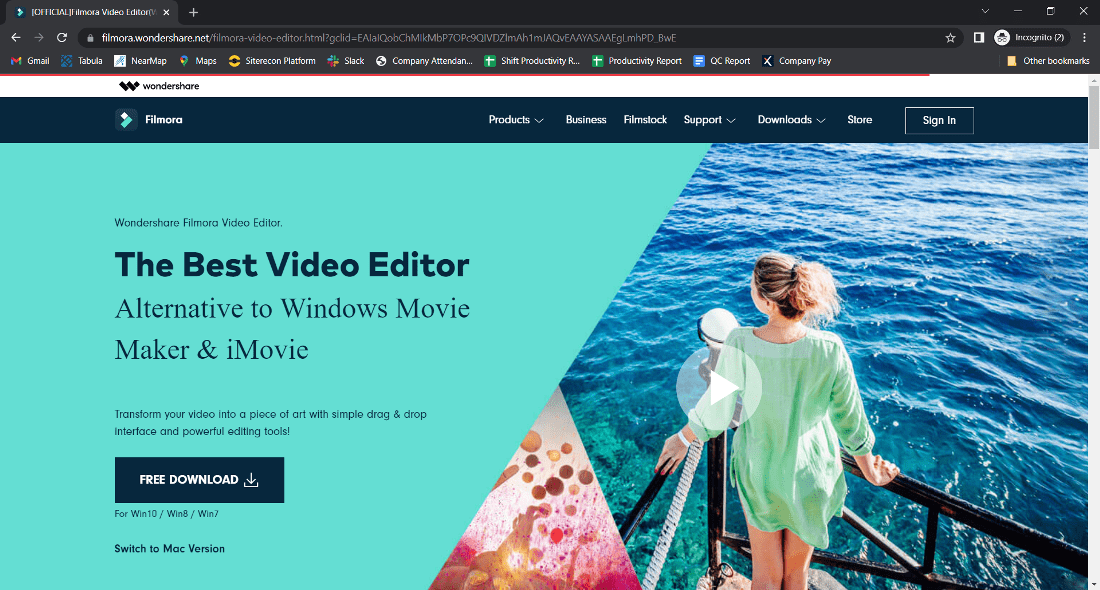Open Chrome's three-dot menu
Screen dimensions: 1100x590
[x=1085, y=38]
